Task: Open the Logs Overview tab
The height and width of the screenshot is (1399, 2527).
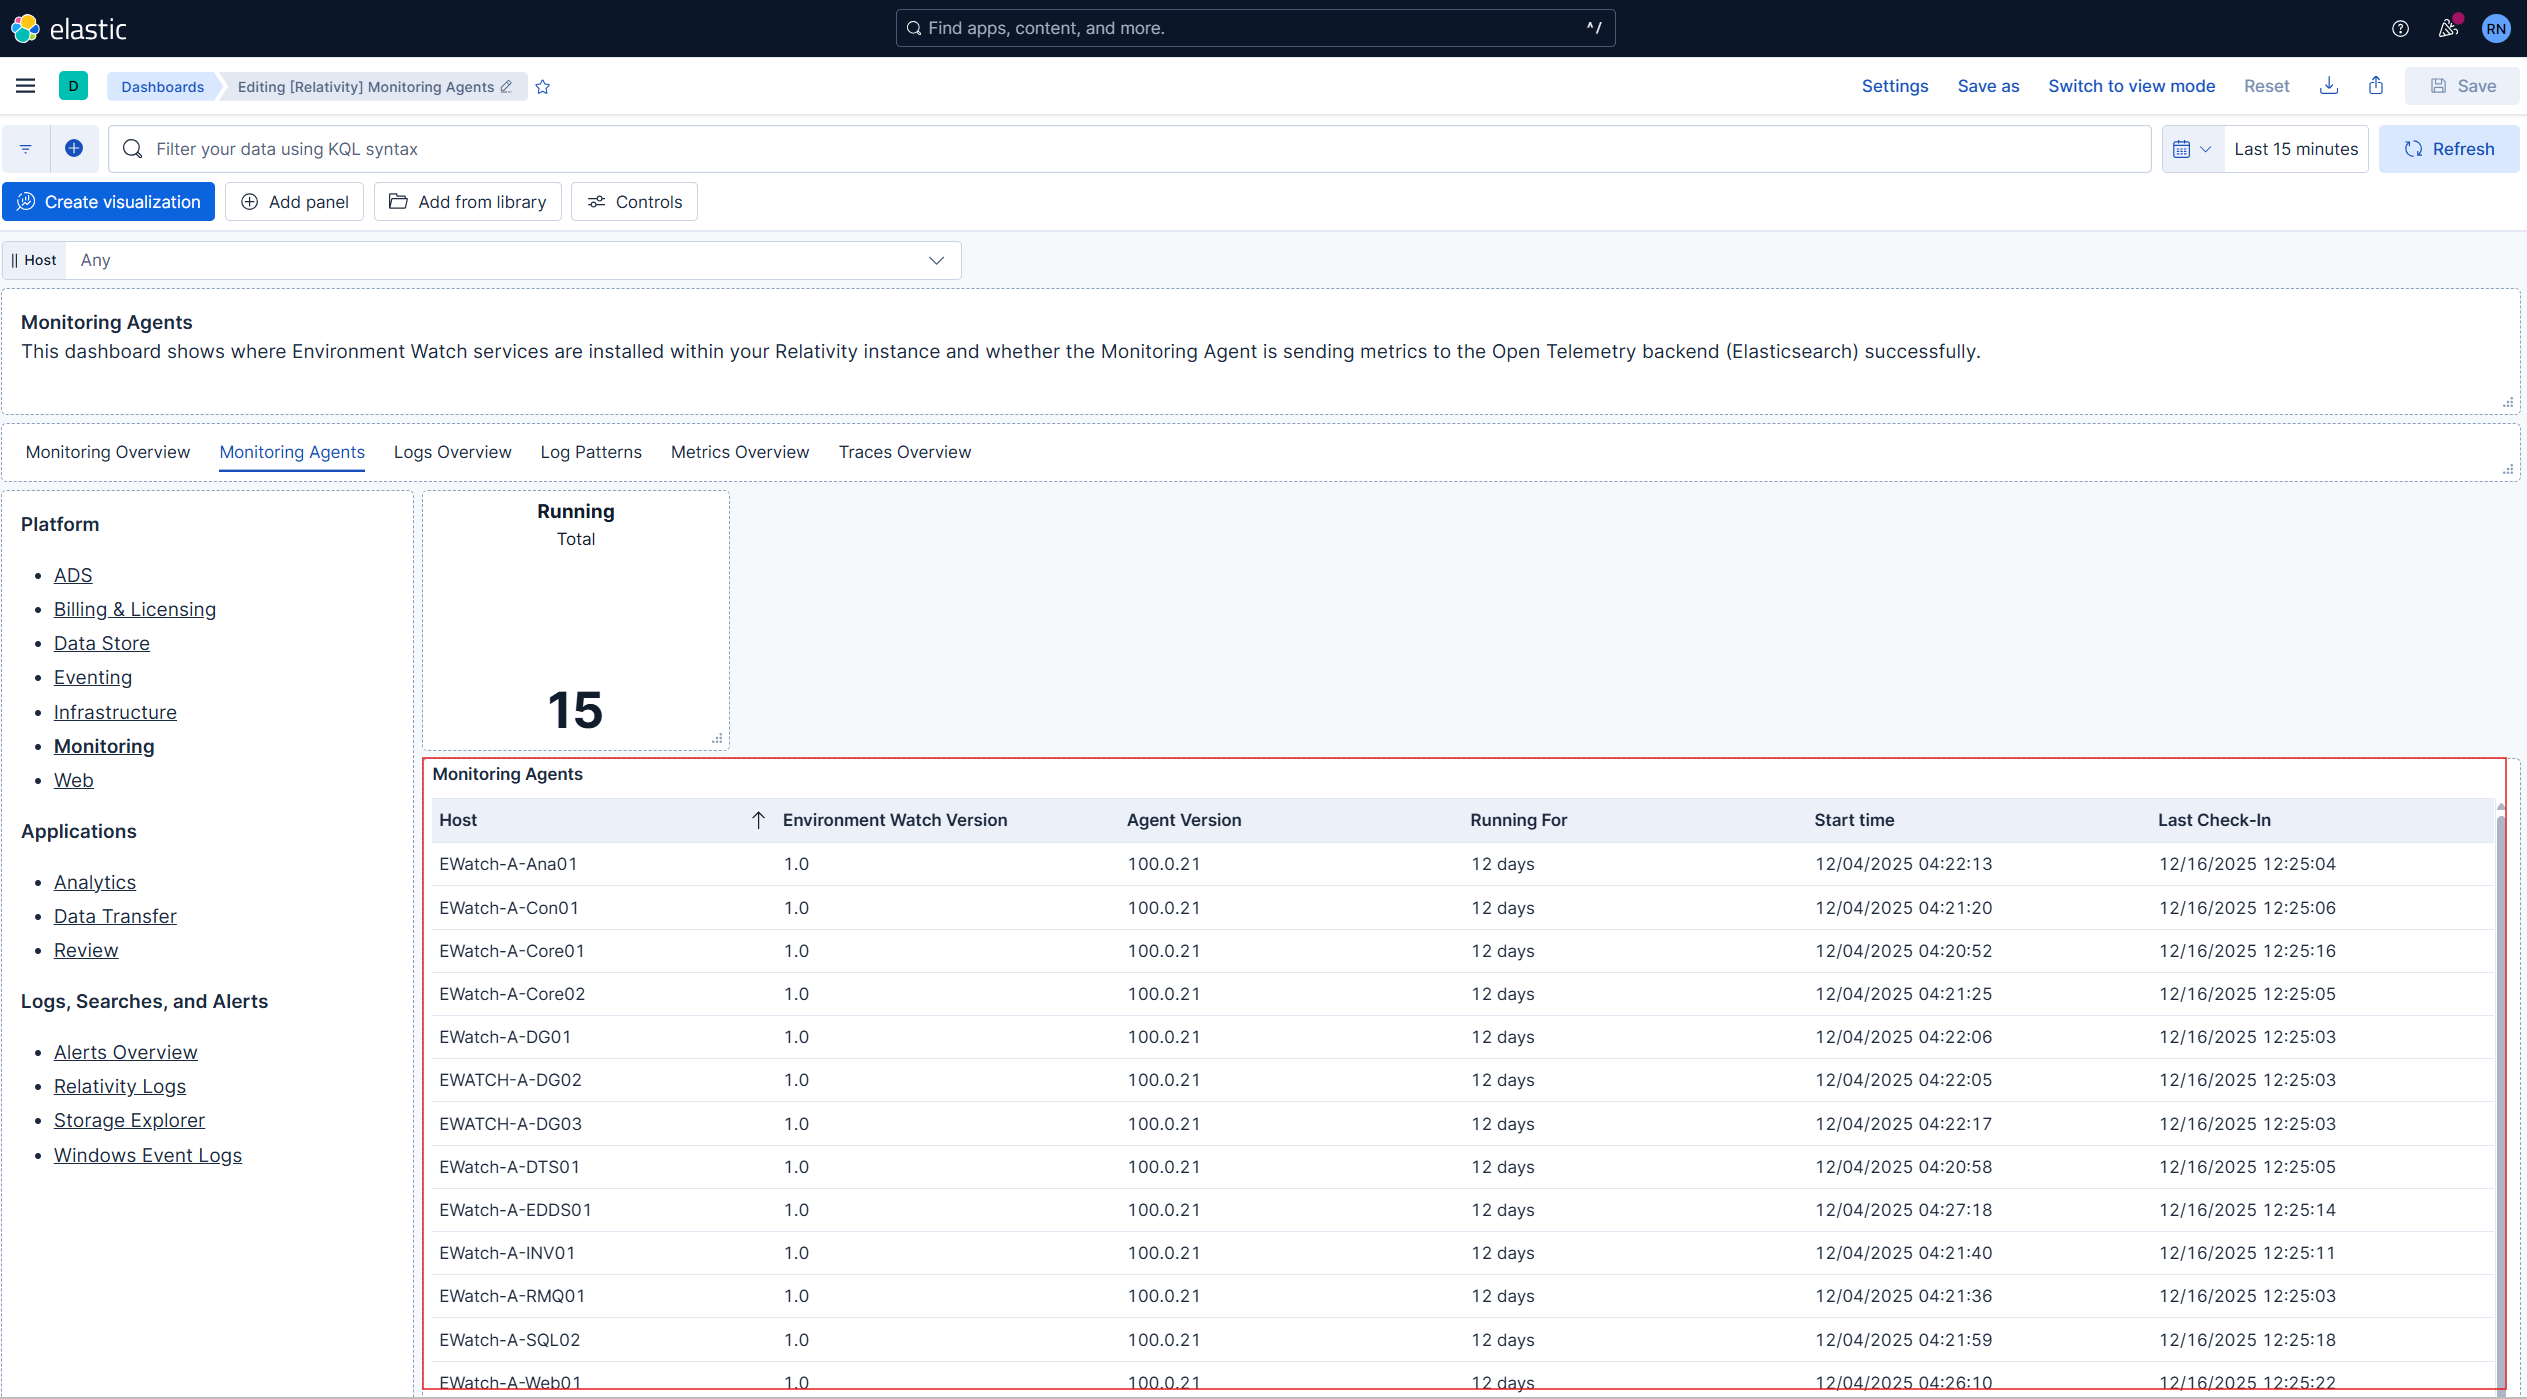Action: pos(452,452)
